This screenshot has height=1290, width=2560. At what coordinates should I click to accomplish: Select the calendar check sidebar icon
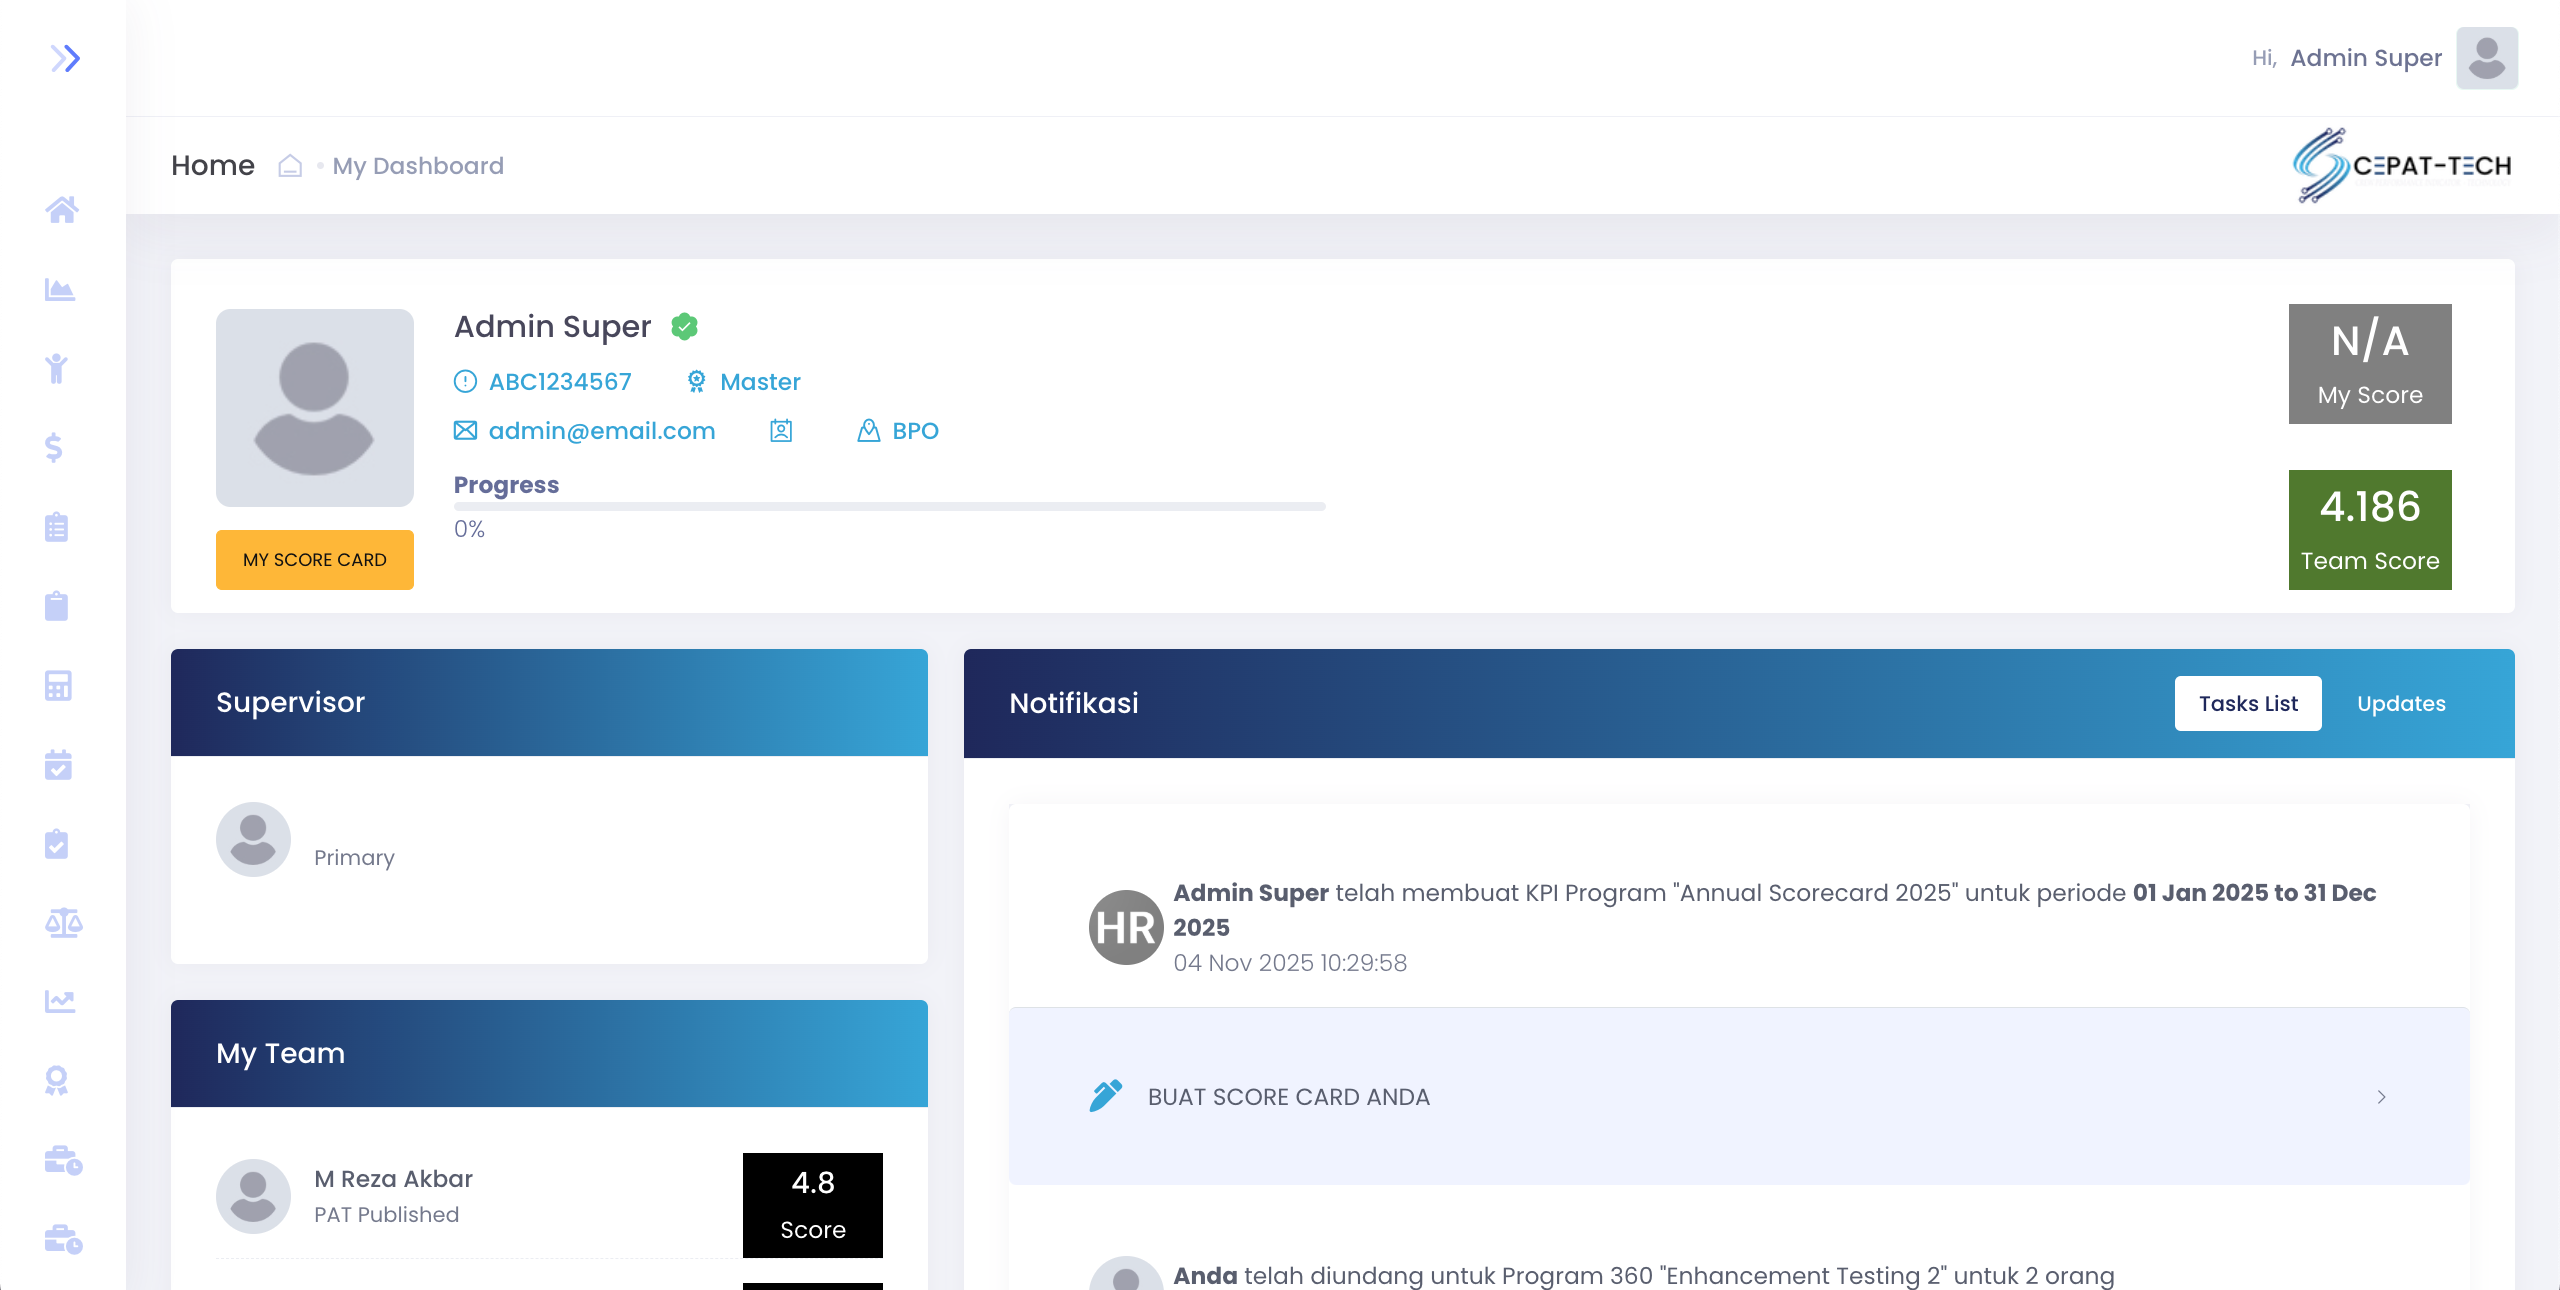click(x=58, y=765)
